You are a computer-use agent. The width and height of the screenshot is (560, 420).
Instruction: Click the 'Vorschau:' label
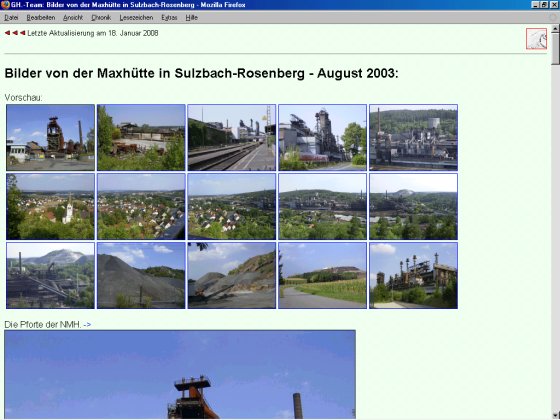point(23,98)
